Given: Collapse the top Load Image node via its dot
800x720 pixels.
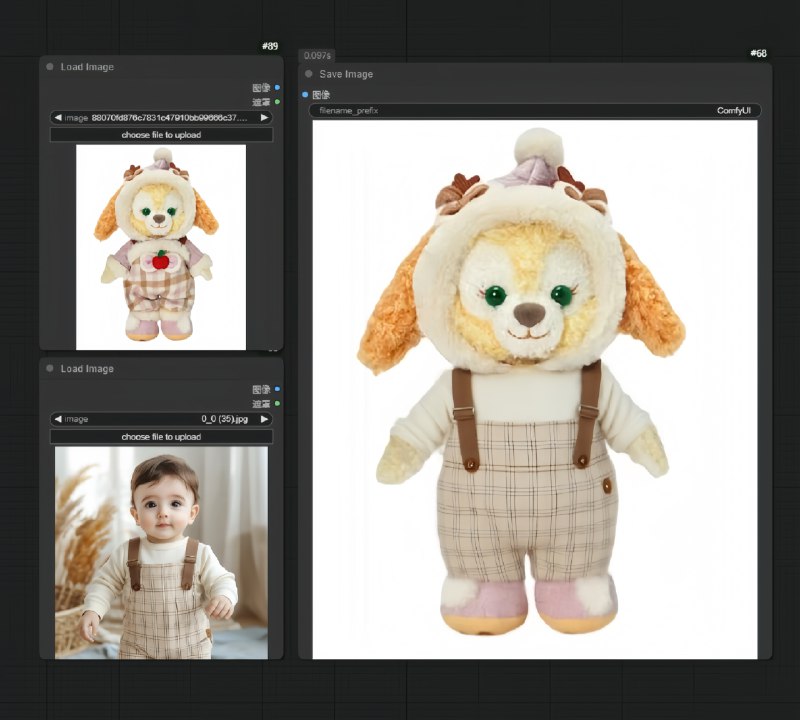Looking at the screenshot, I should [x=50, y=67].
